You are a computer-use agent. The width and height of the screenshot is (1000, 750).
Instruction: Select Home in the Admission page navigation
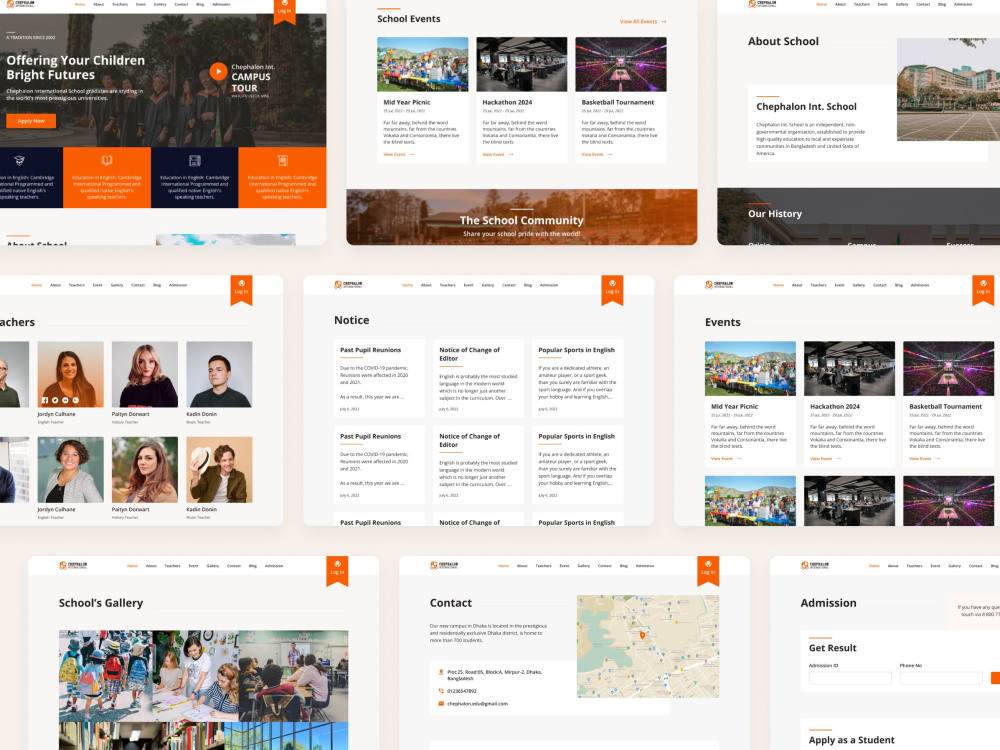tap(874, 566)
